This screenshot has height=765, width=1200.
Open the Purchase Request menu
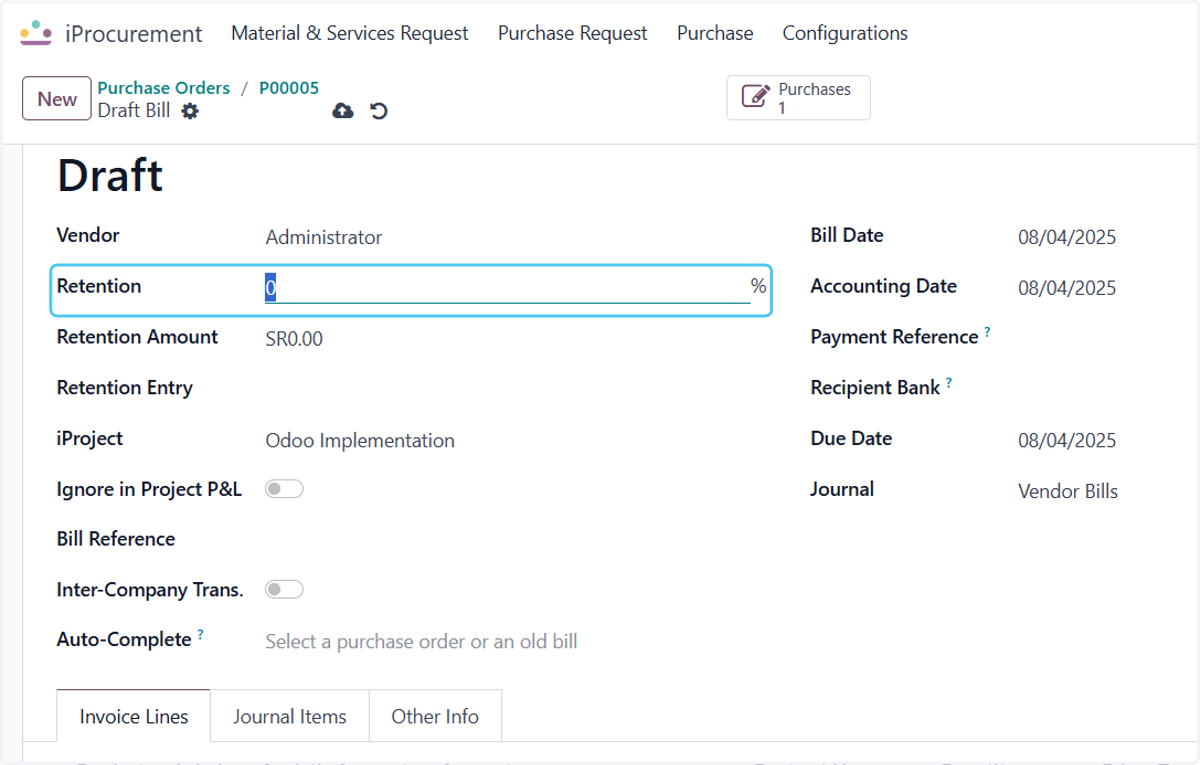573,33
